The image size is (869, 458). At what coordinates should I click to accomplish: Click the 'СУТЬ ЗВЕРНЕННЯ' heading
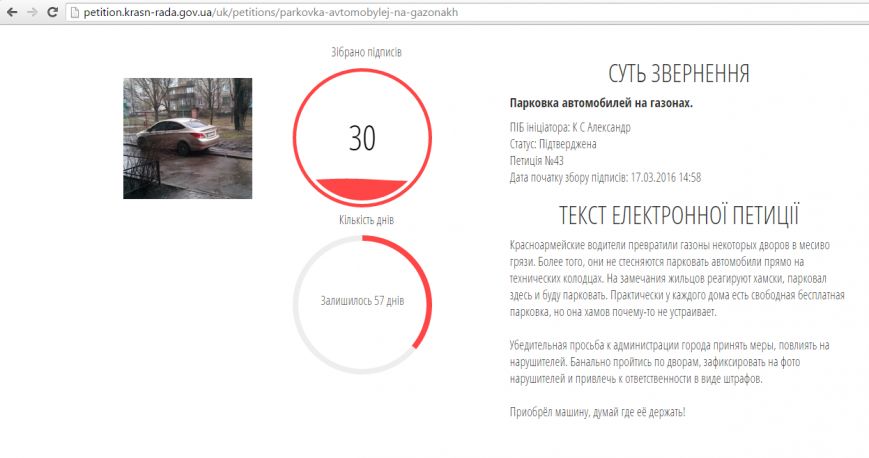(x=679, y=74)
